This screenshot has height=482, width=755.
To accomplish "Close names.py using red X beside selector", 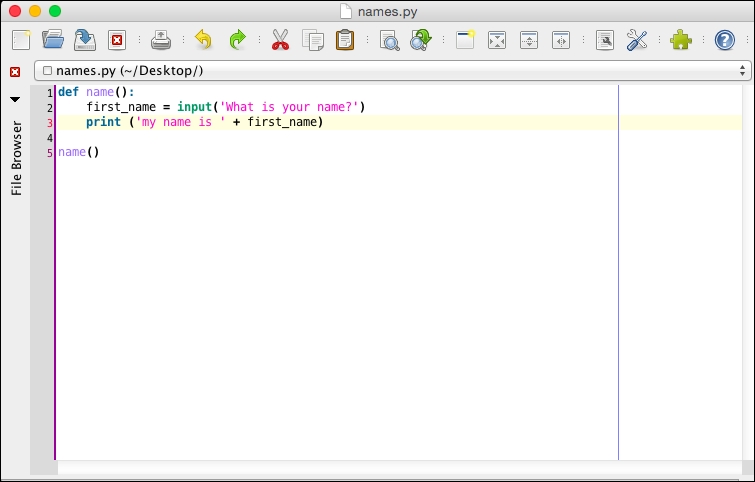I will coord(15,72).
